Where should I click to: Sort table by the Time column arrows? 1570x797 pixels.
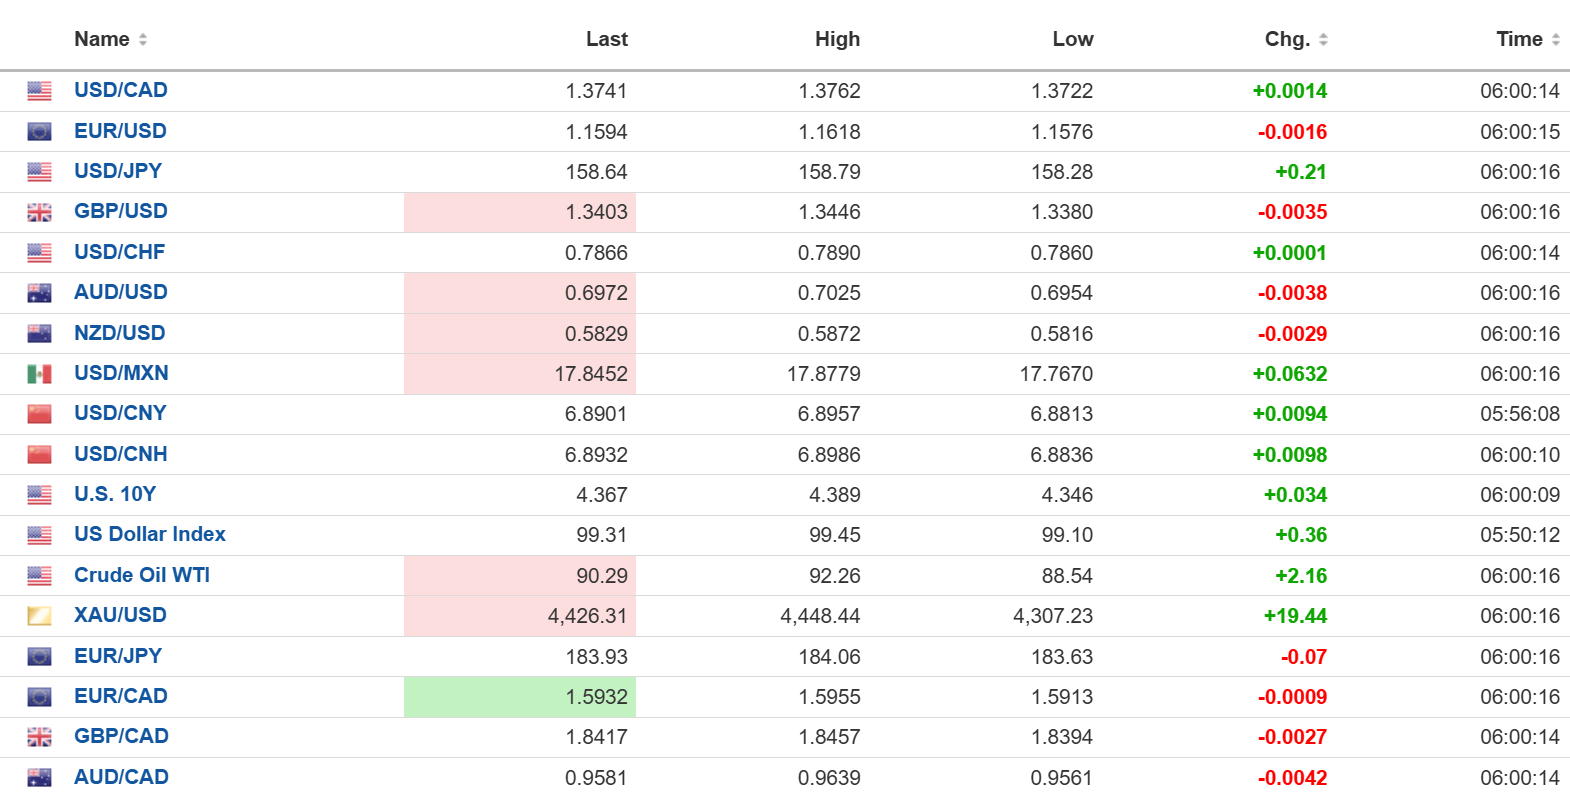point(1555,39)
